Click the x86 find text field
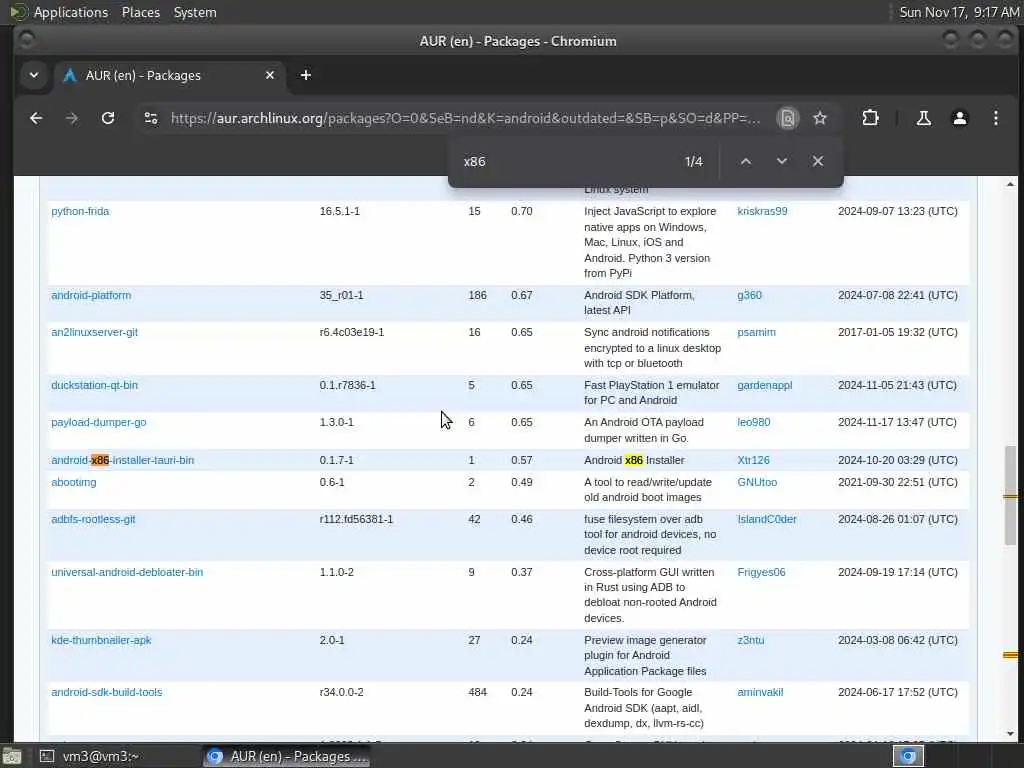This screenshot has height=768, width=1024. pos(568,161)
